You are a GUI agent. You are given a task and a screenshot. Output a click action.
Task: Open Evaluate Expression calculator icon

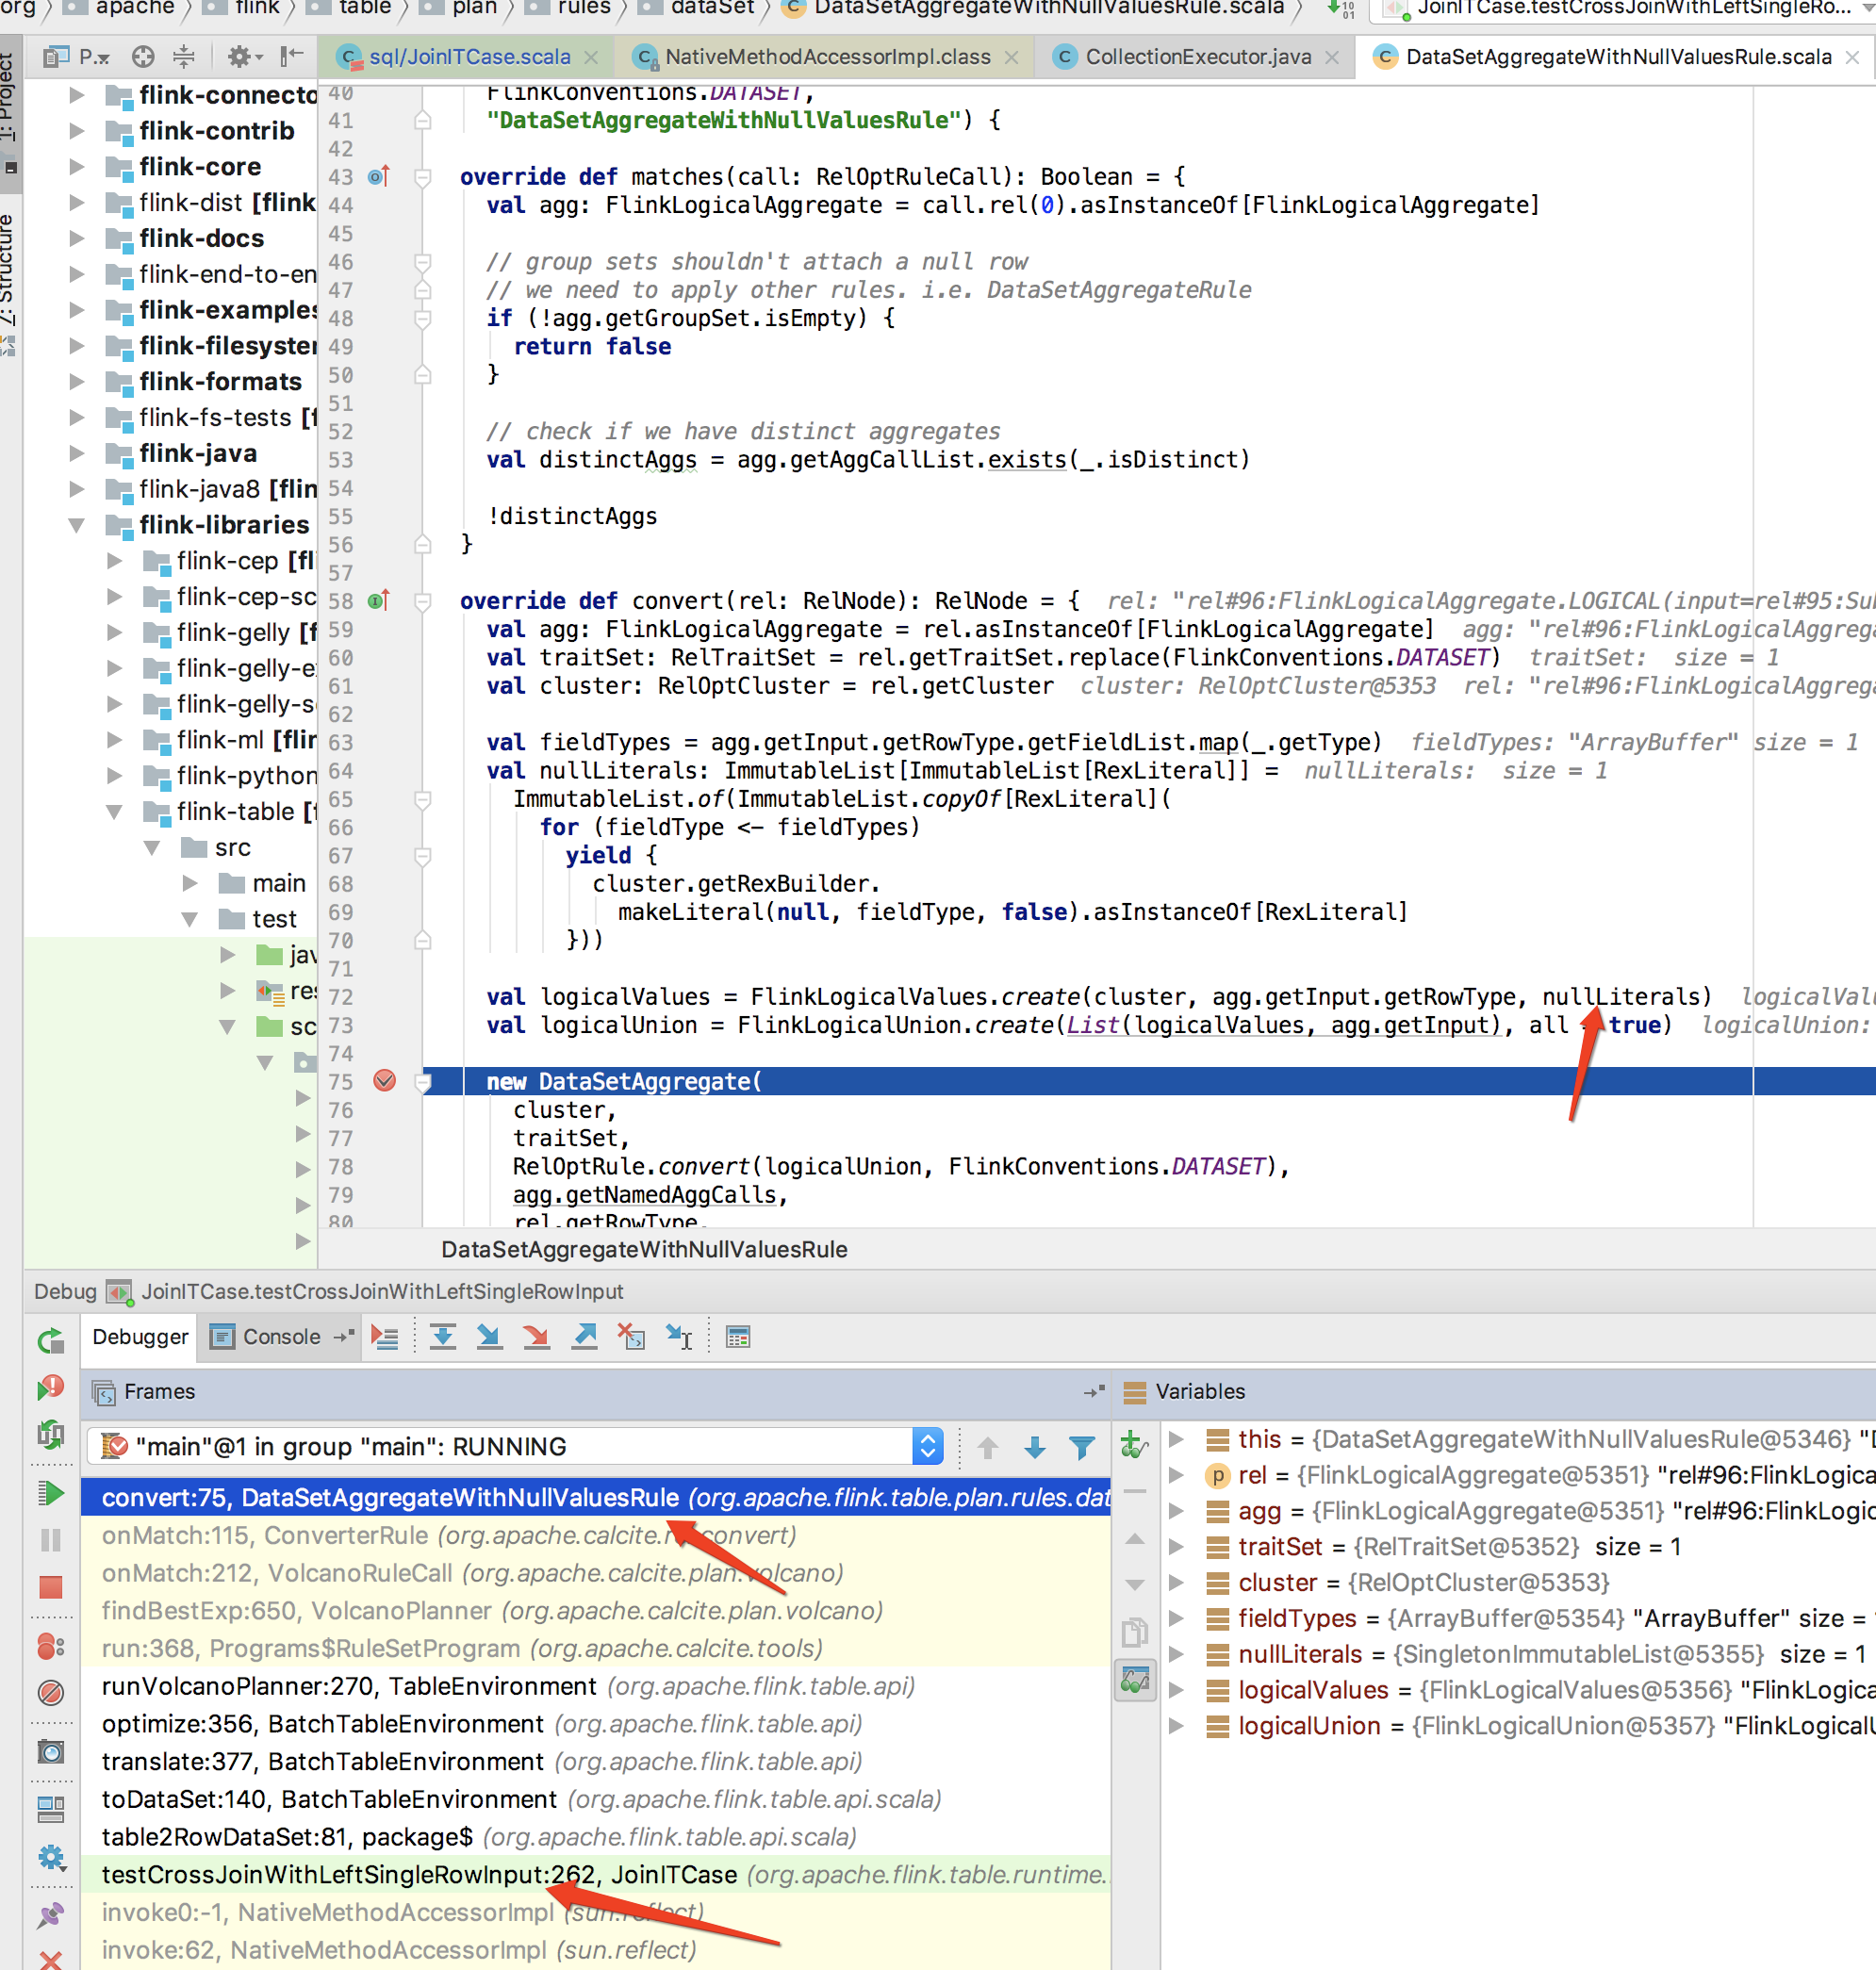pyautogui.click(x=738, y=1337)
